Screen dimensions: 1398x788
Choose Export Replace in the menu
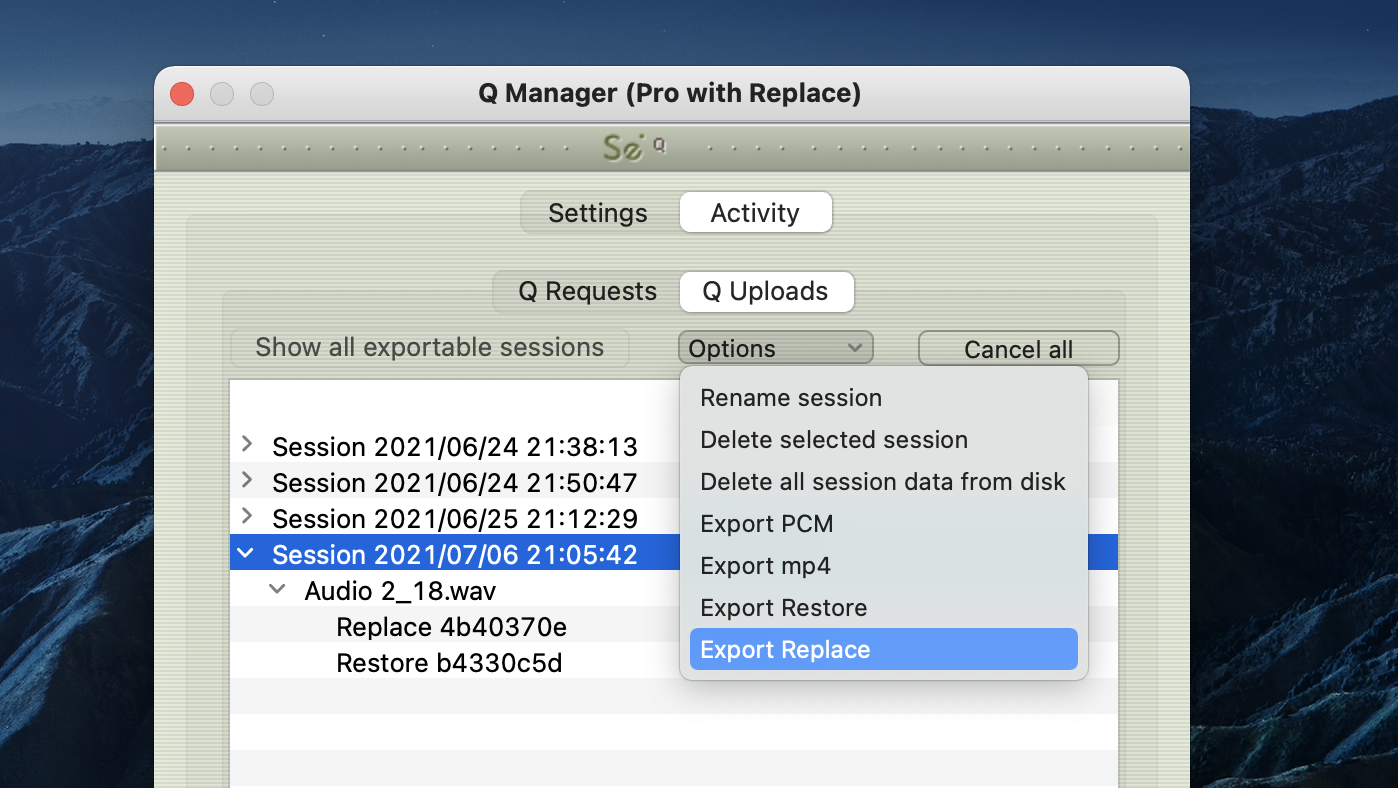point(785,650)
